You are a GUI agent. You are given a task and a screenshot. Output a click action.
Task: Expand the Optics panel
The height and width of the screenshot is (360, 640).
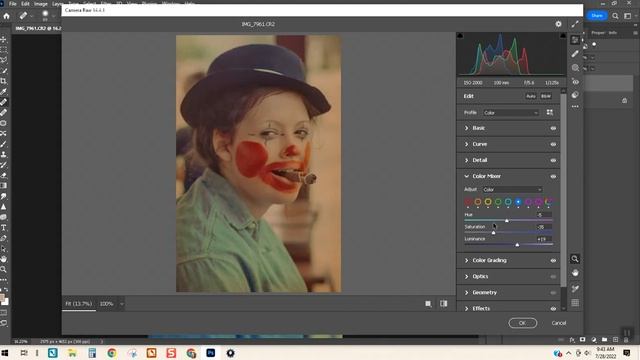pyautogui.click(x=467, y=276)
